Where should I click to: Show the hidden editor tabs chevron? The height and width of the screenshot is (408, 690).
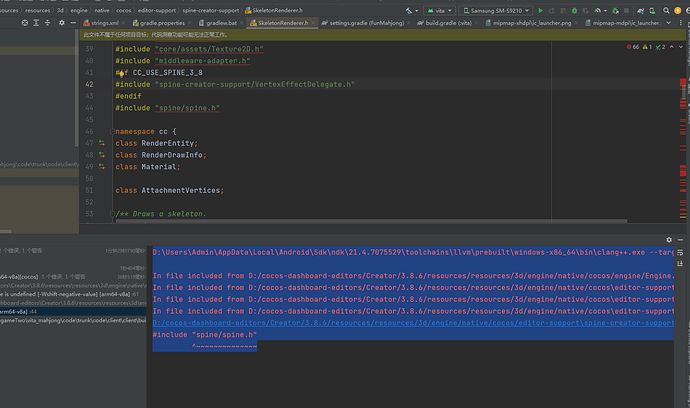(669, 23)
